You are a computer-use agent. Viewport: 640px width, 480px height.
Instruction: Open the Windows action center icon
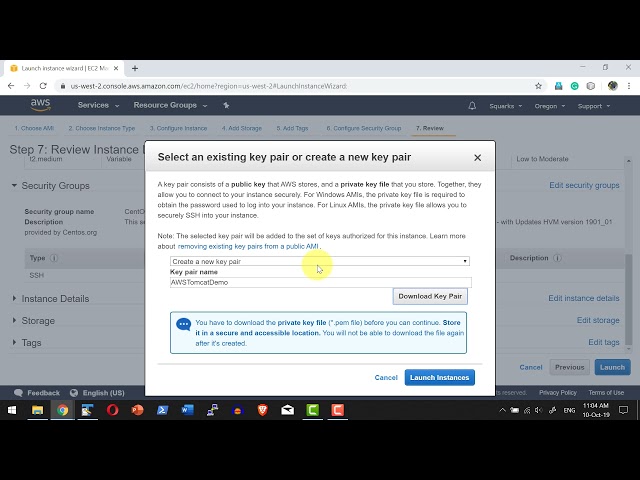(x=623, y=410)
